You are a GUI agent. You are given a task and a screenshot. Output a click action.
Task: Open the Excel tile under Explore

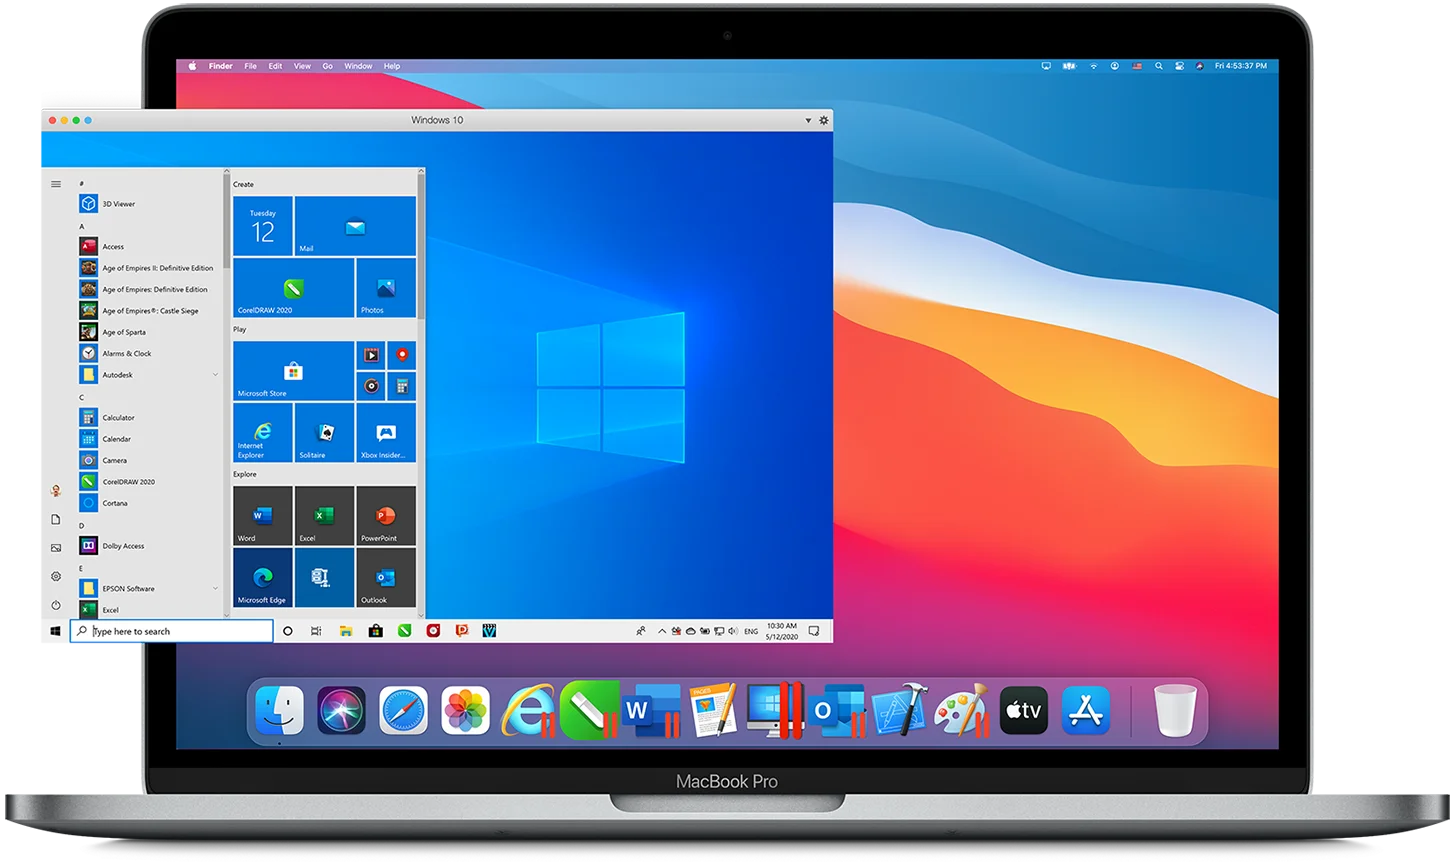[325, 516]
